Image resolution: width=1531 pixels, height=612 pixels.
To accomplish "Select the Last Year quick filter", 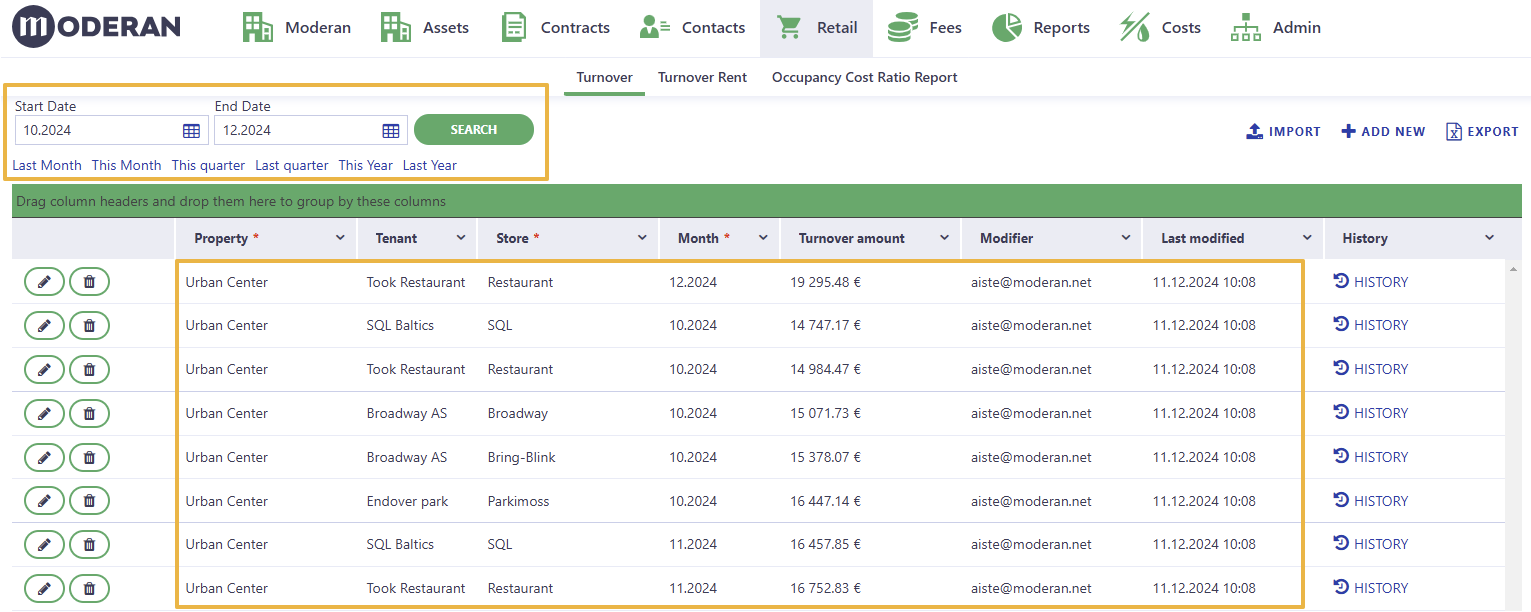I will coord(430,165).
